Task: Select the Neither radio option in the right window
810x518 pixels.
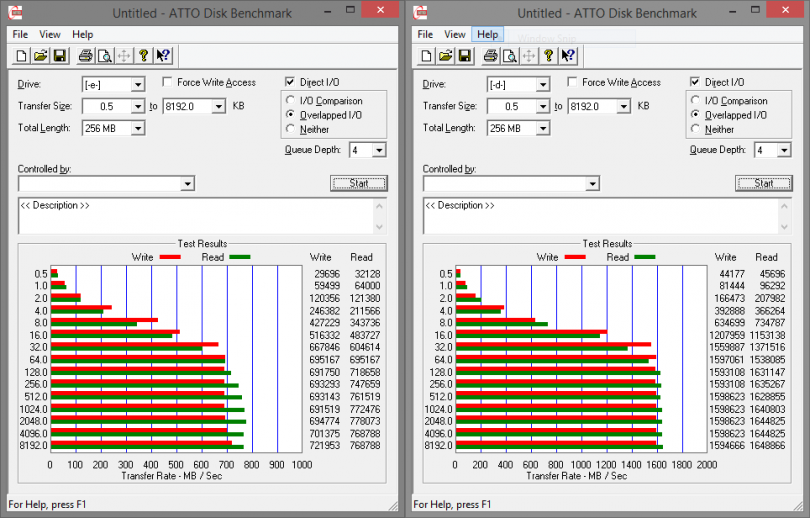Action: 696,130
